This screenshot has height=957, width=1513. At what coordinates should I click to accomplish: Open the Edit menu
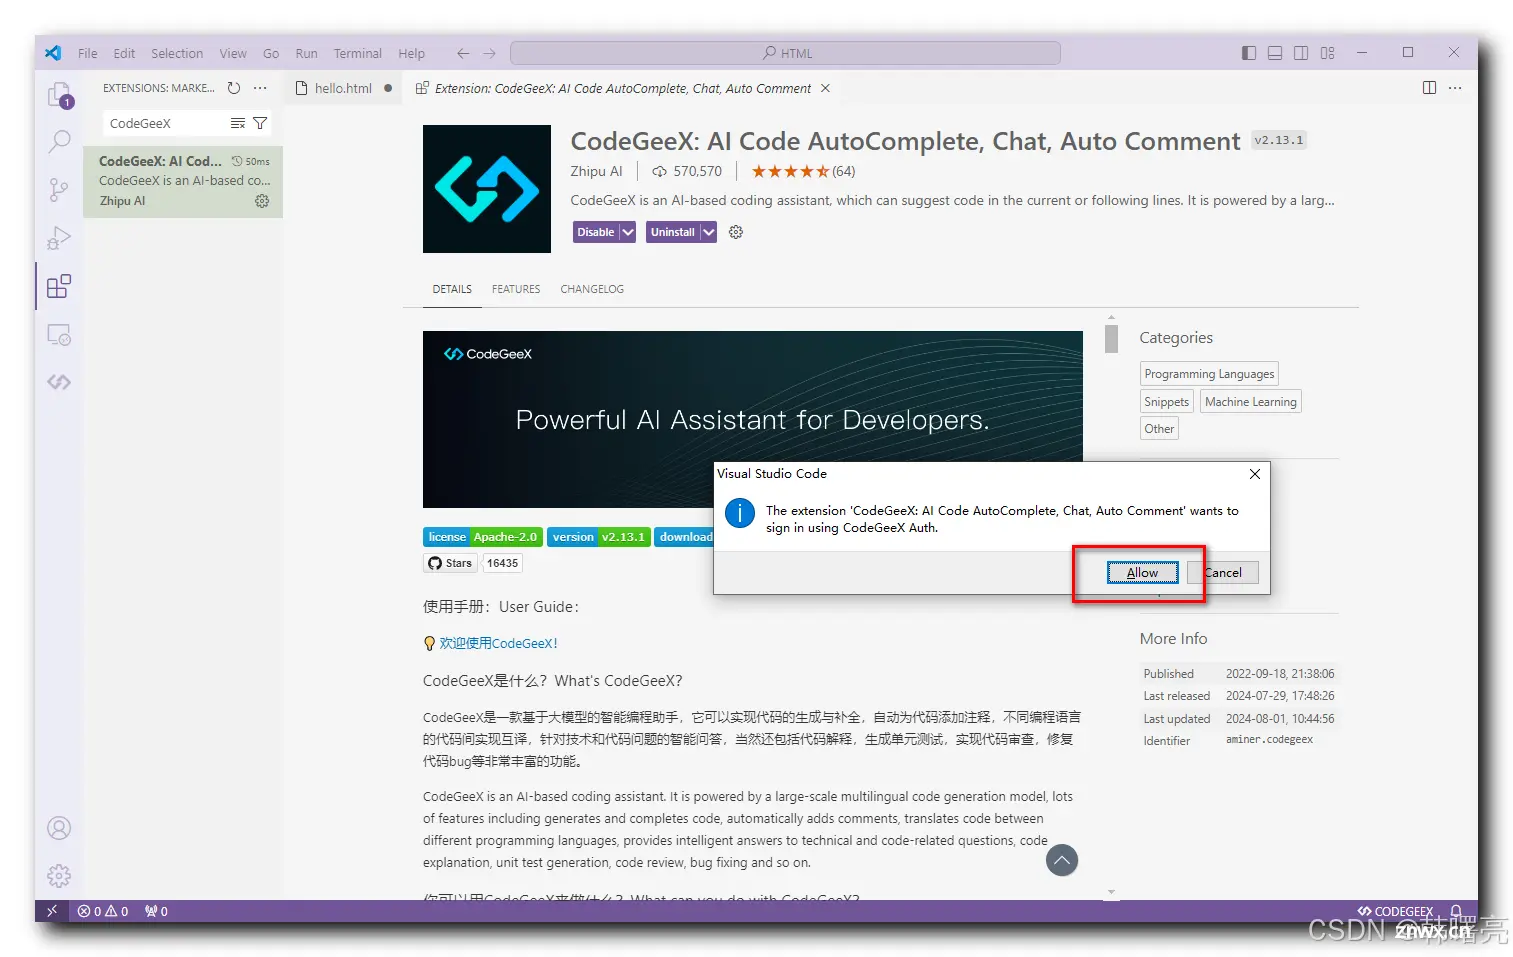124,53
